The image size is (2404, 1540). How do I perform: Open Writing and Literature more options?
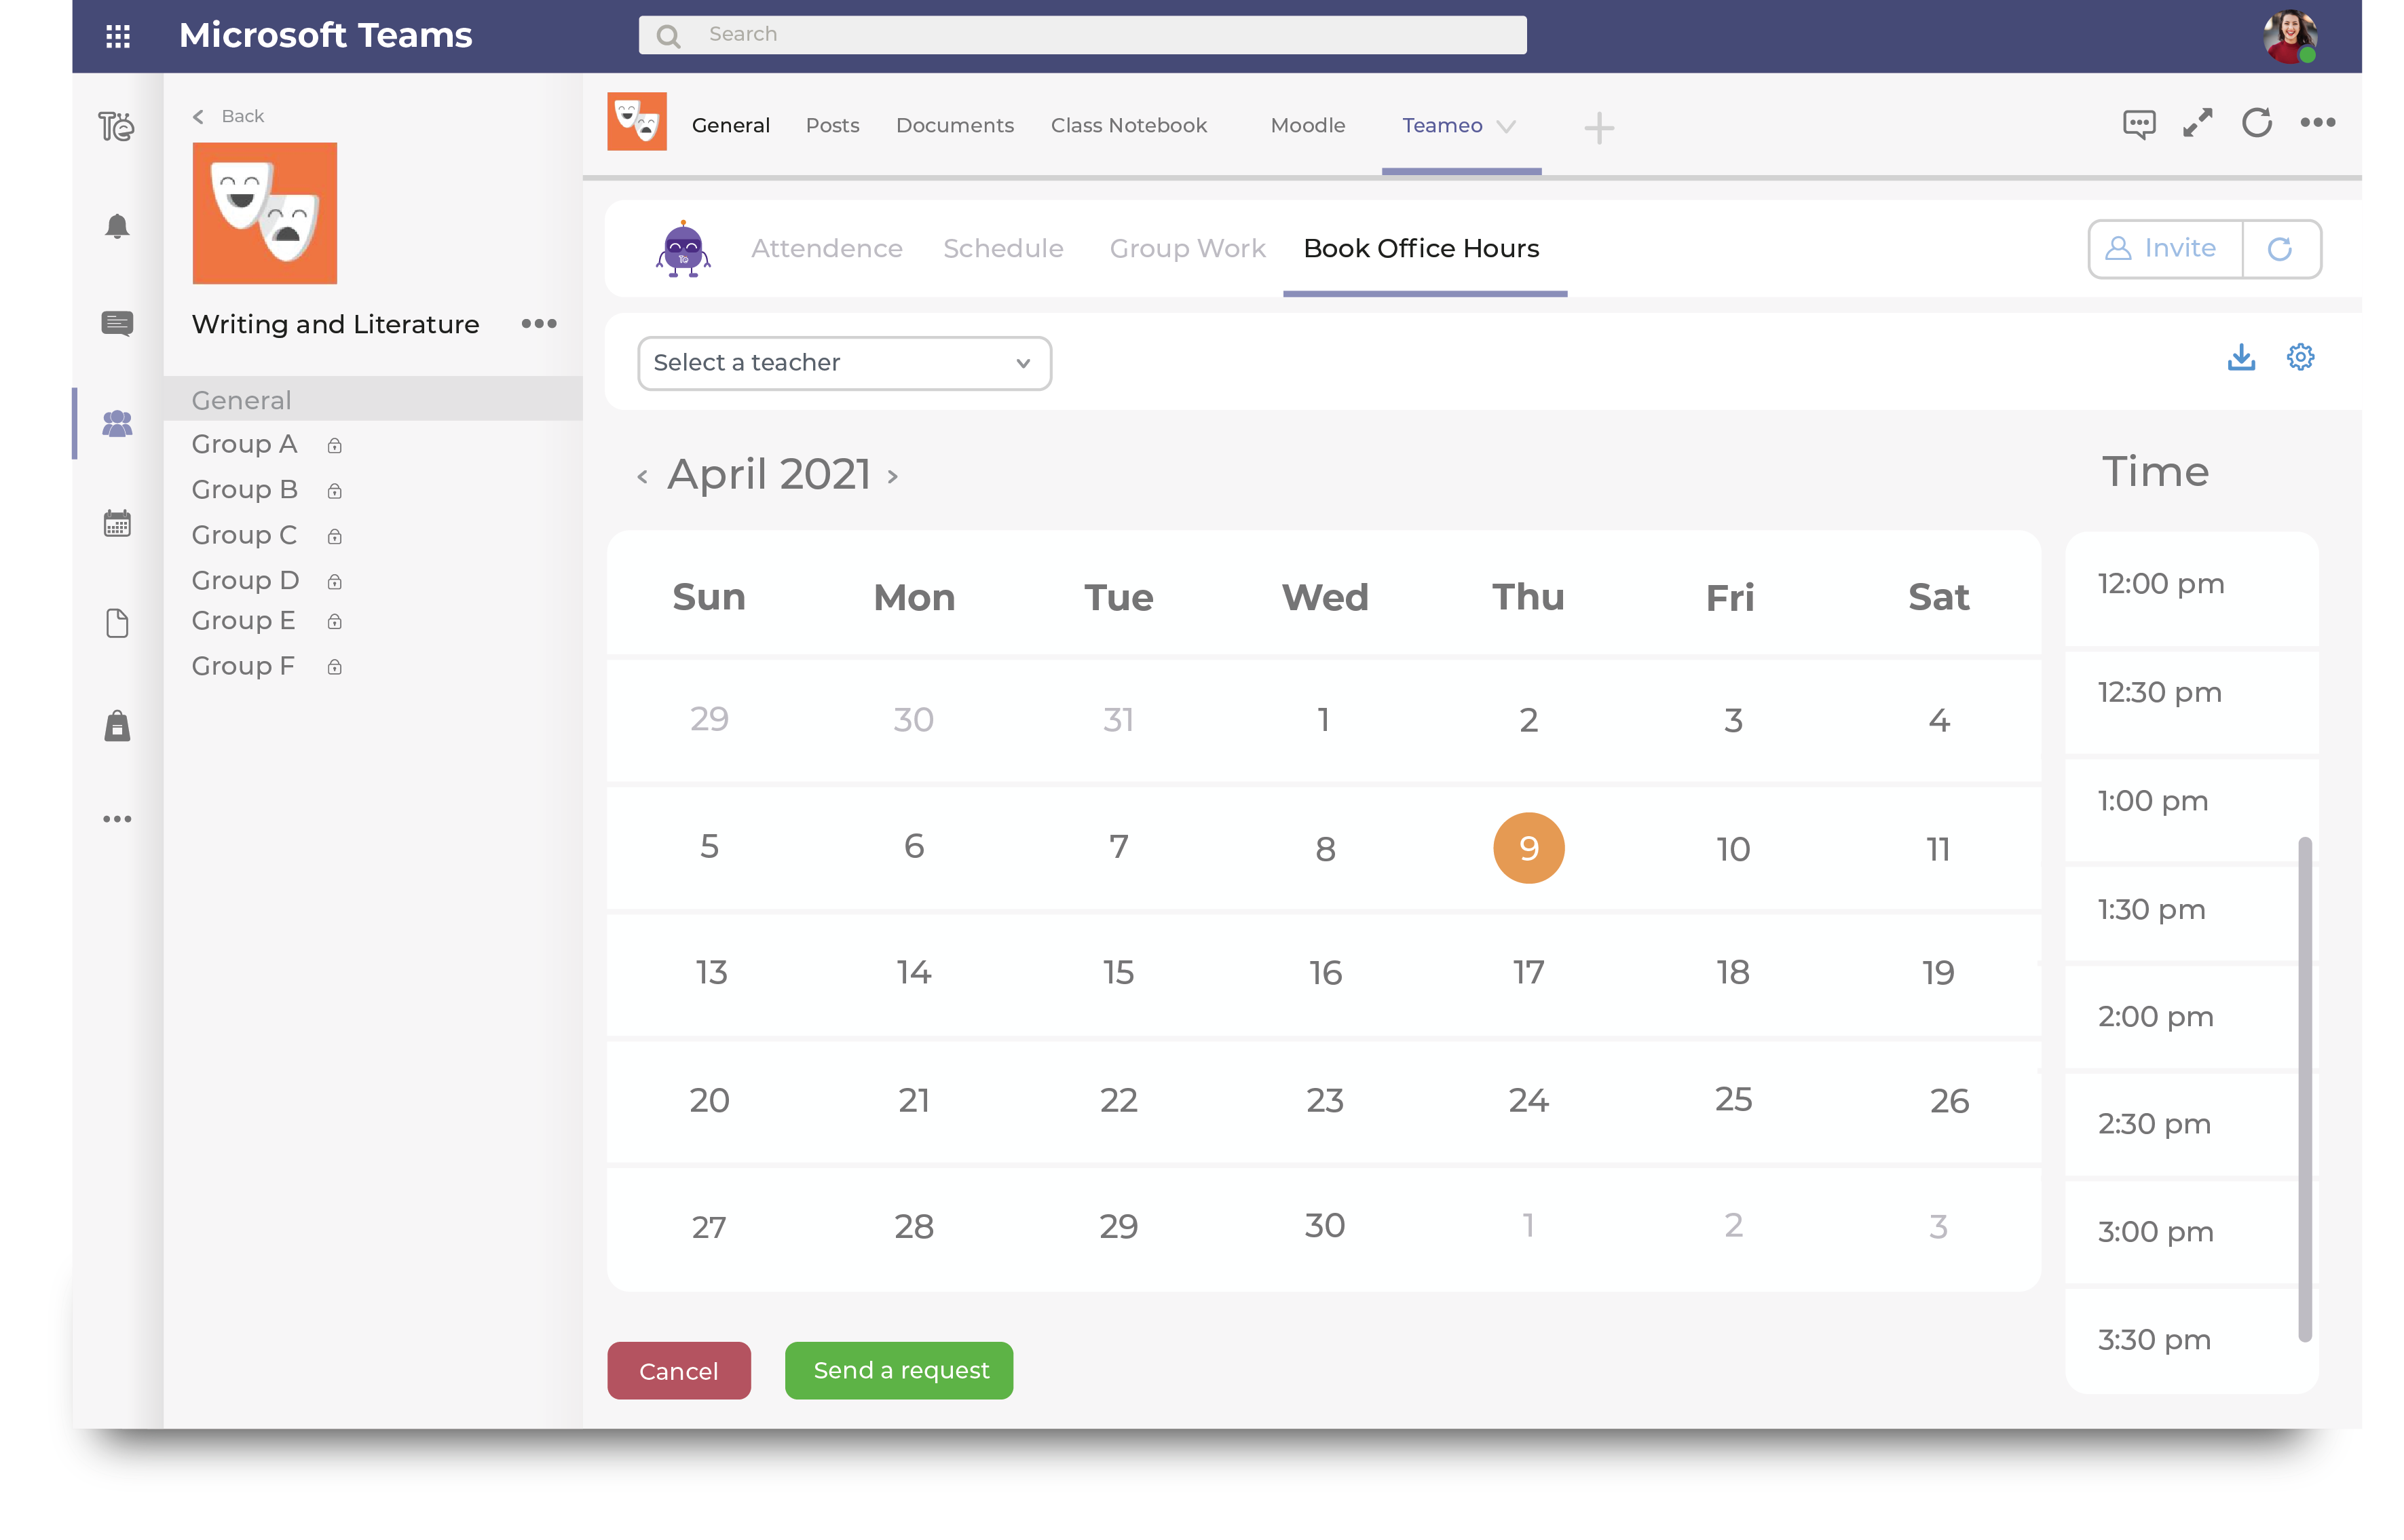click(x=539, y=323)
